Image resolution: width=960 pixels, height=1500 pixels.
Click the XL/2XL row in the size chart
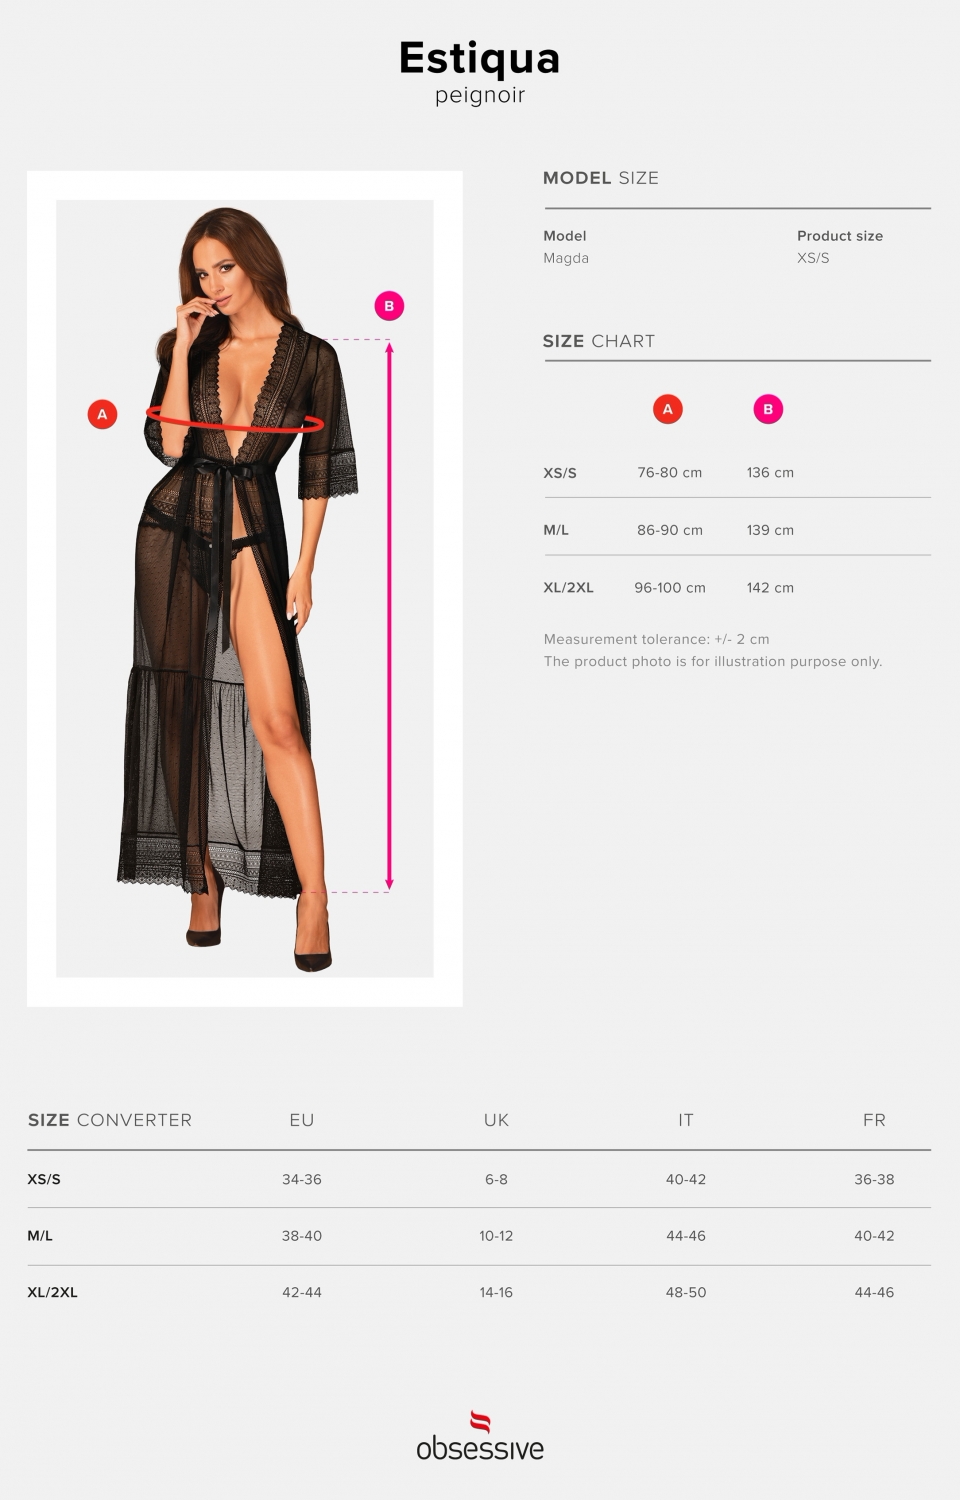[x=737, y=588]
